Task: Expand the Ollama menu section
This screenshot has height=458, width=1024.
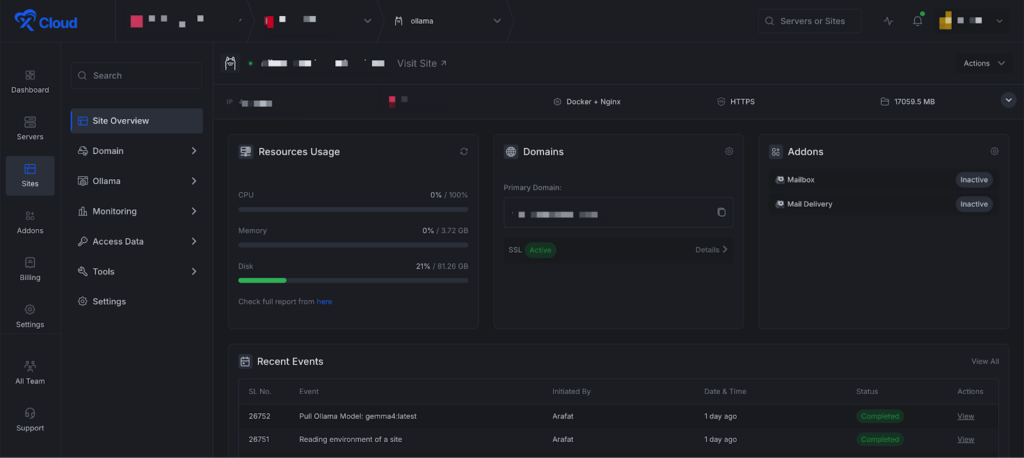Action: click(137, 181)
